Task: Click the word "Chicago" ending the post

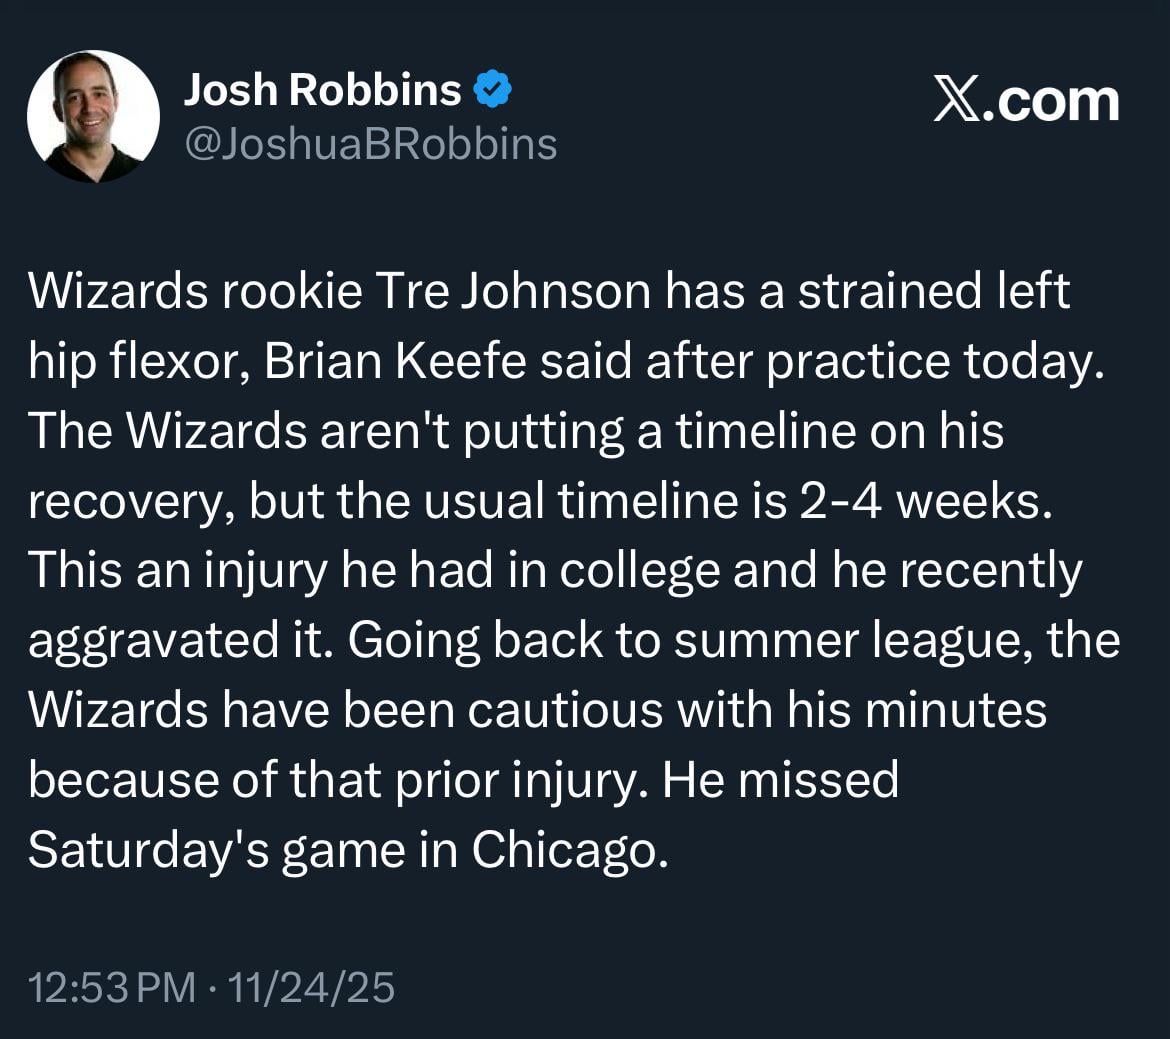Action: (567, 850)
